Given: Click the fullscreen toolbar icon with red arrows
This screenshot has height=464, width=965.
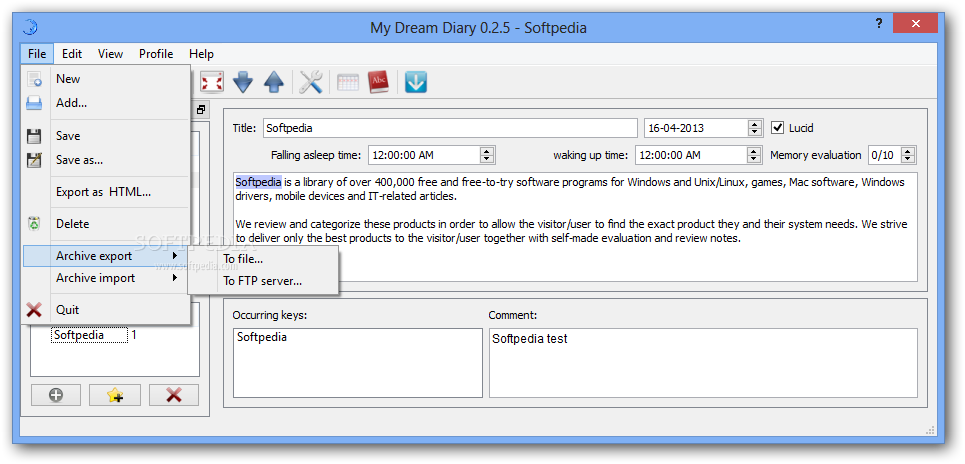Looking at the screenshot, I should tap(212, 82).
